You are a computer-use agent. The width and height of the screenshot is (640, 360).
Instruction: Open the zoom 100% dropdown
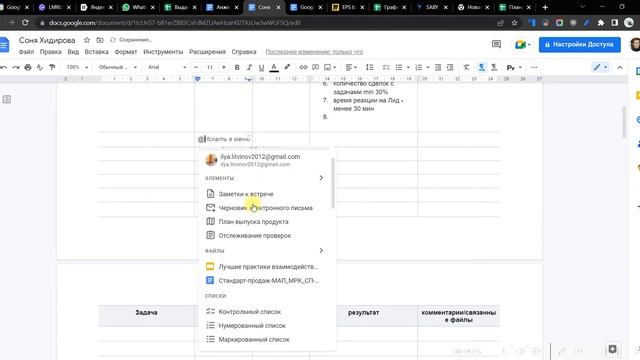pyautogui.click(x=77, y=67)
